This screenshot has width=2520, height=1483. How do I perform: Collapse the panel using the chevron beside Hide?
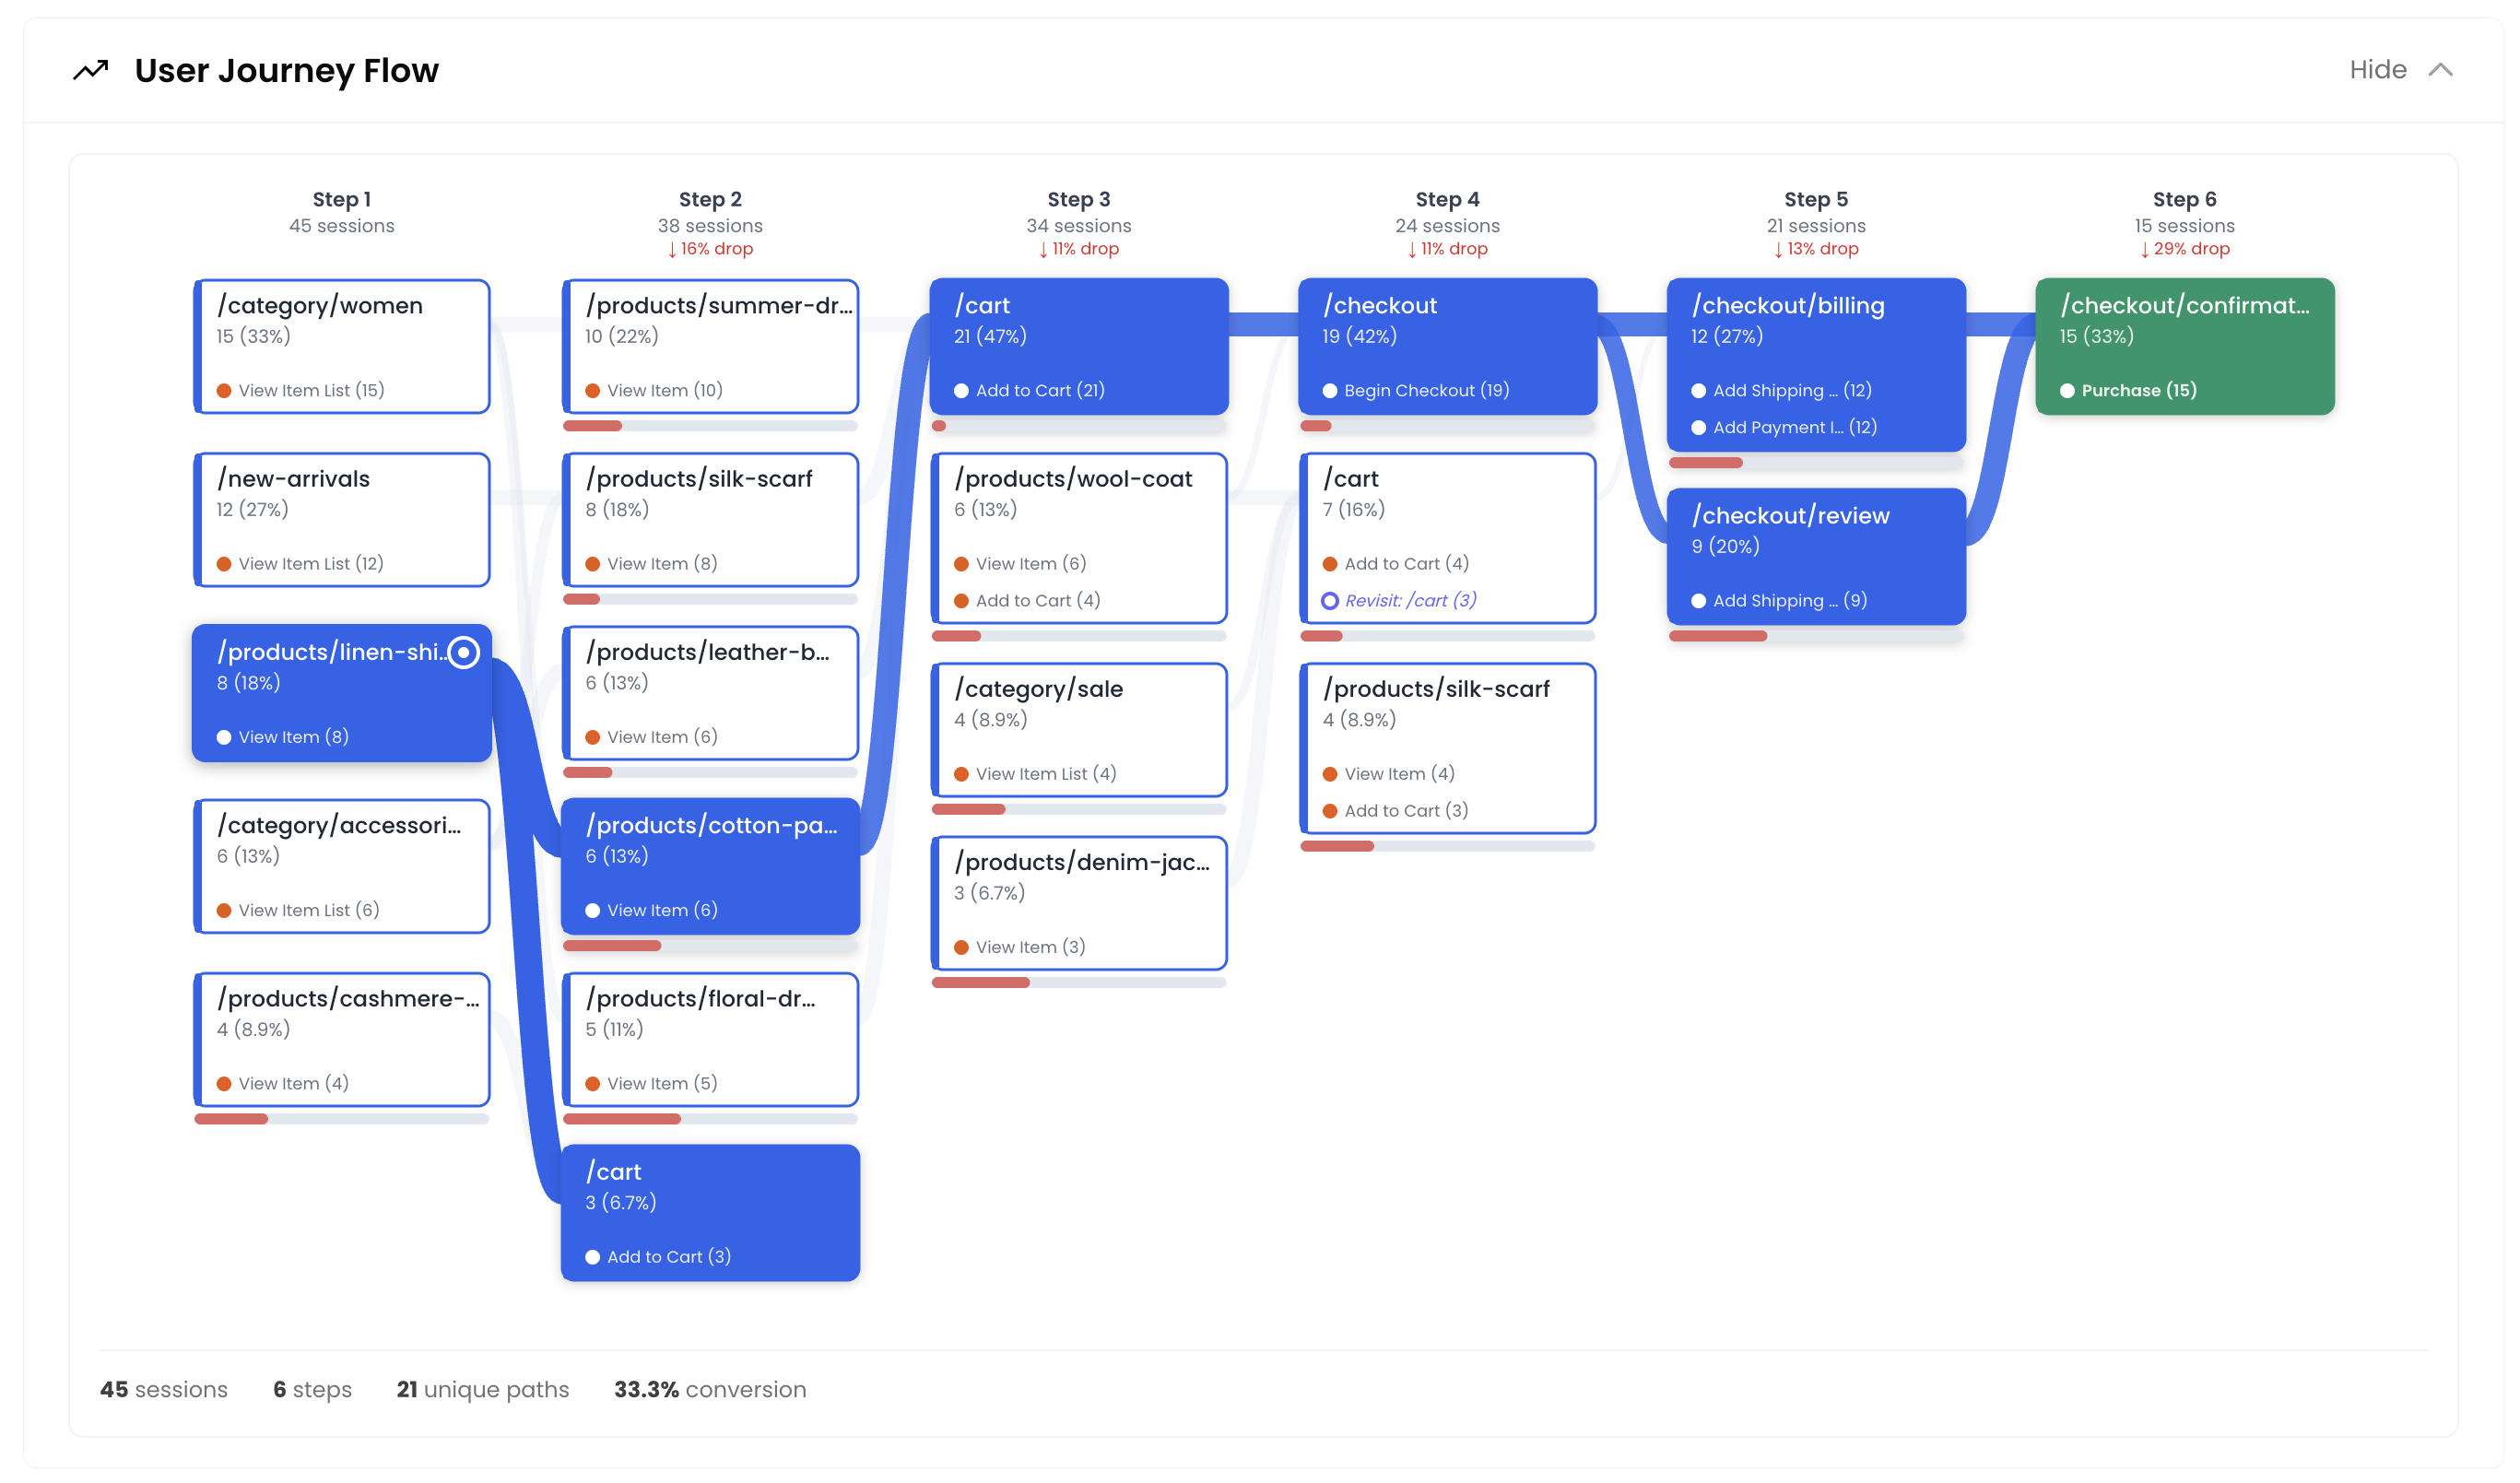2440,69
